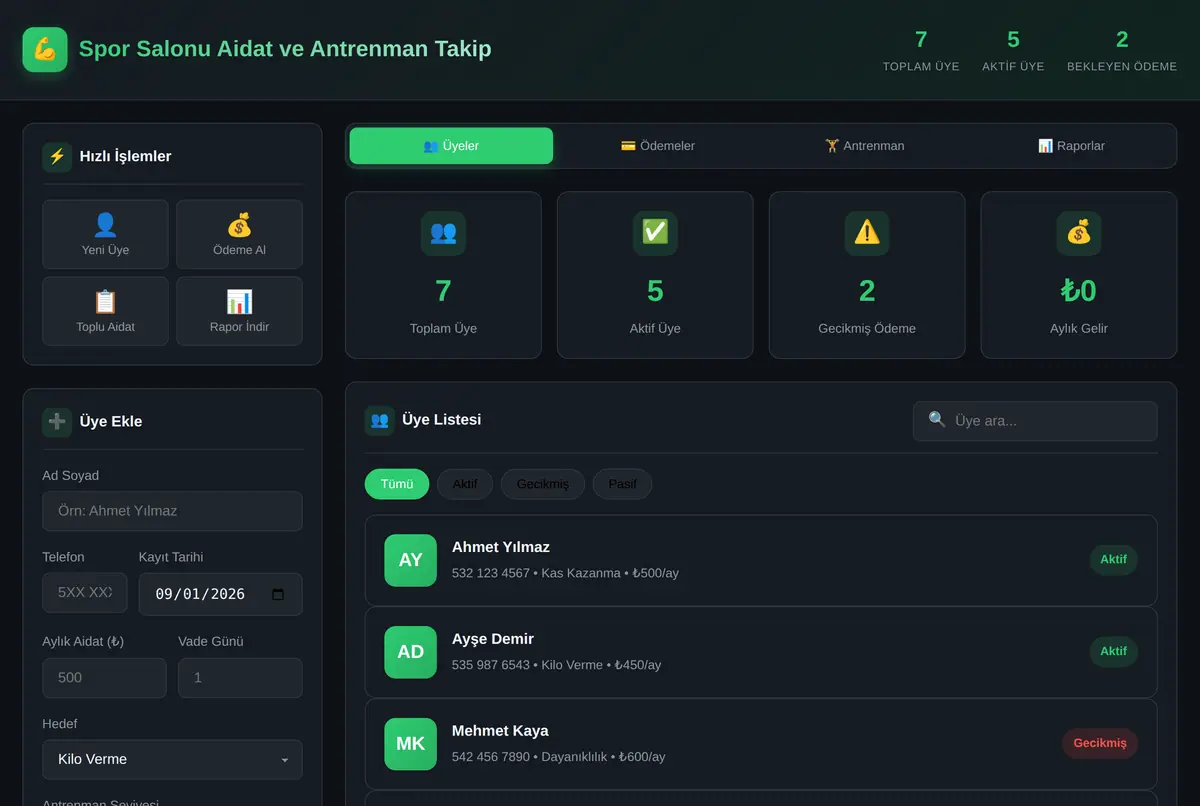Click the Aktif badge on Ayşe Demir
Screen dimensions: 1200x806
pos(1113,652)
